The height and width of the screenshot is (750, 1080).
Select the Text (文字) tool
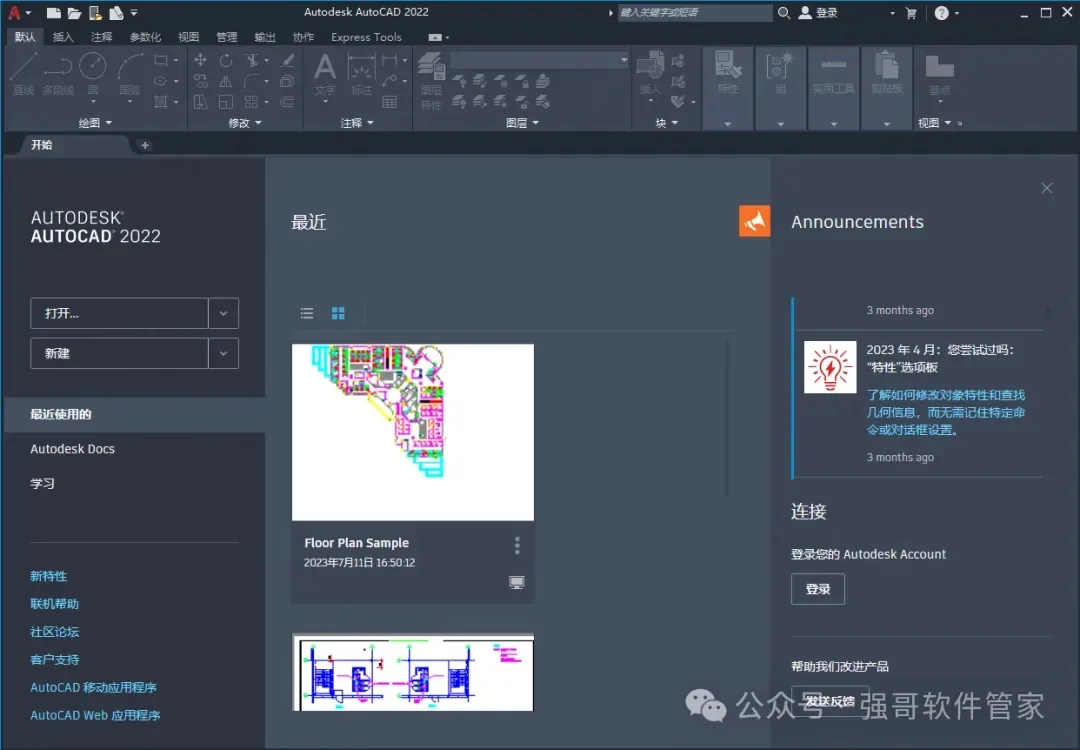tap(324, 76)
